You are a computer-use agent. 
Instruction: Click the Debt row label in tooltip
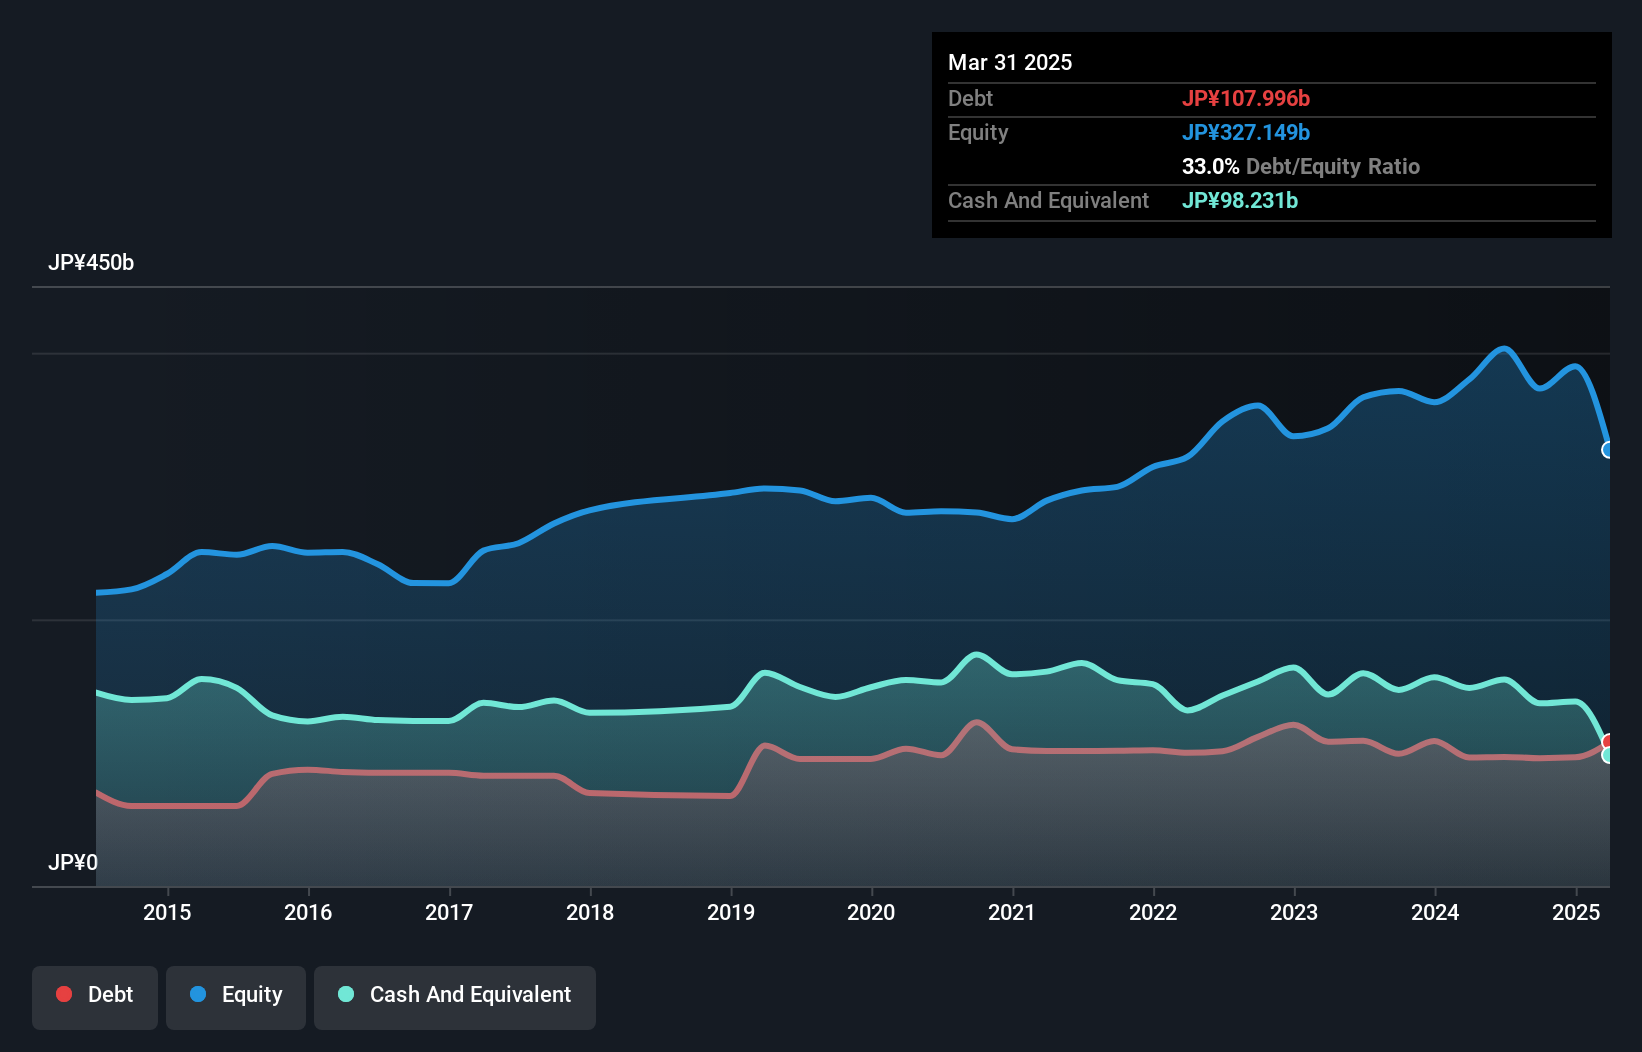[970, 98]
